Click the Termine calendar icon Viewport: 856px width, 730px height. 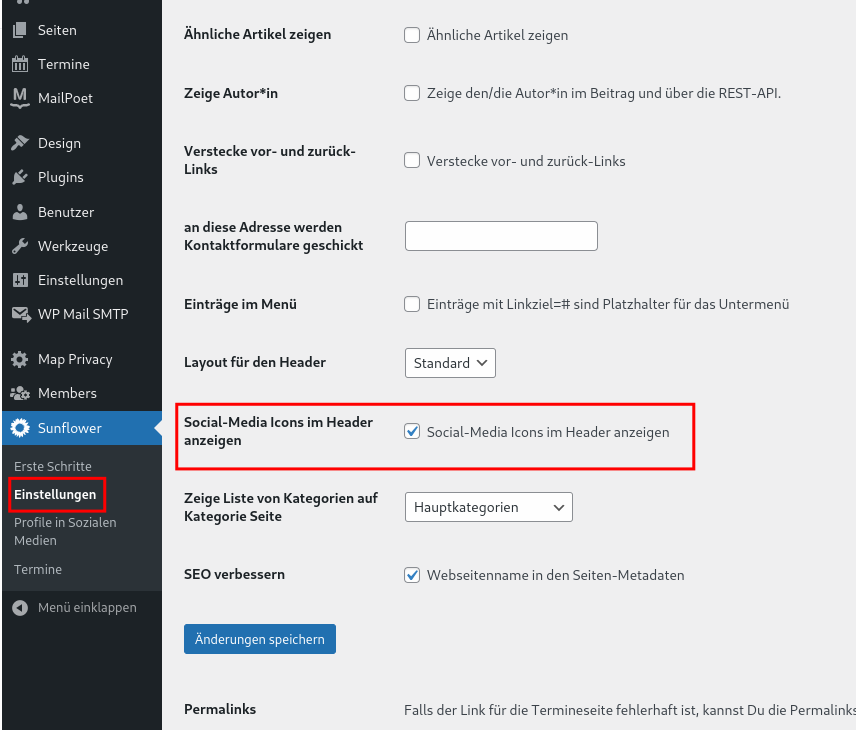(x=20, y=64)
